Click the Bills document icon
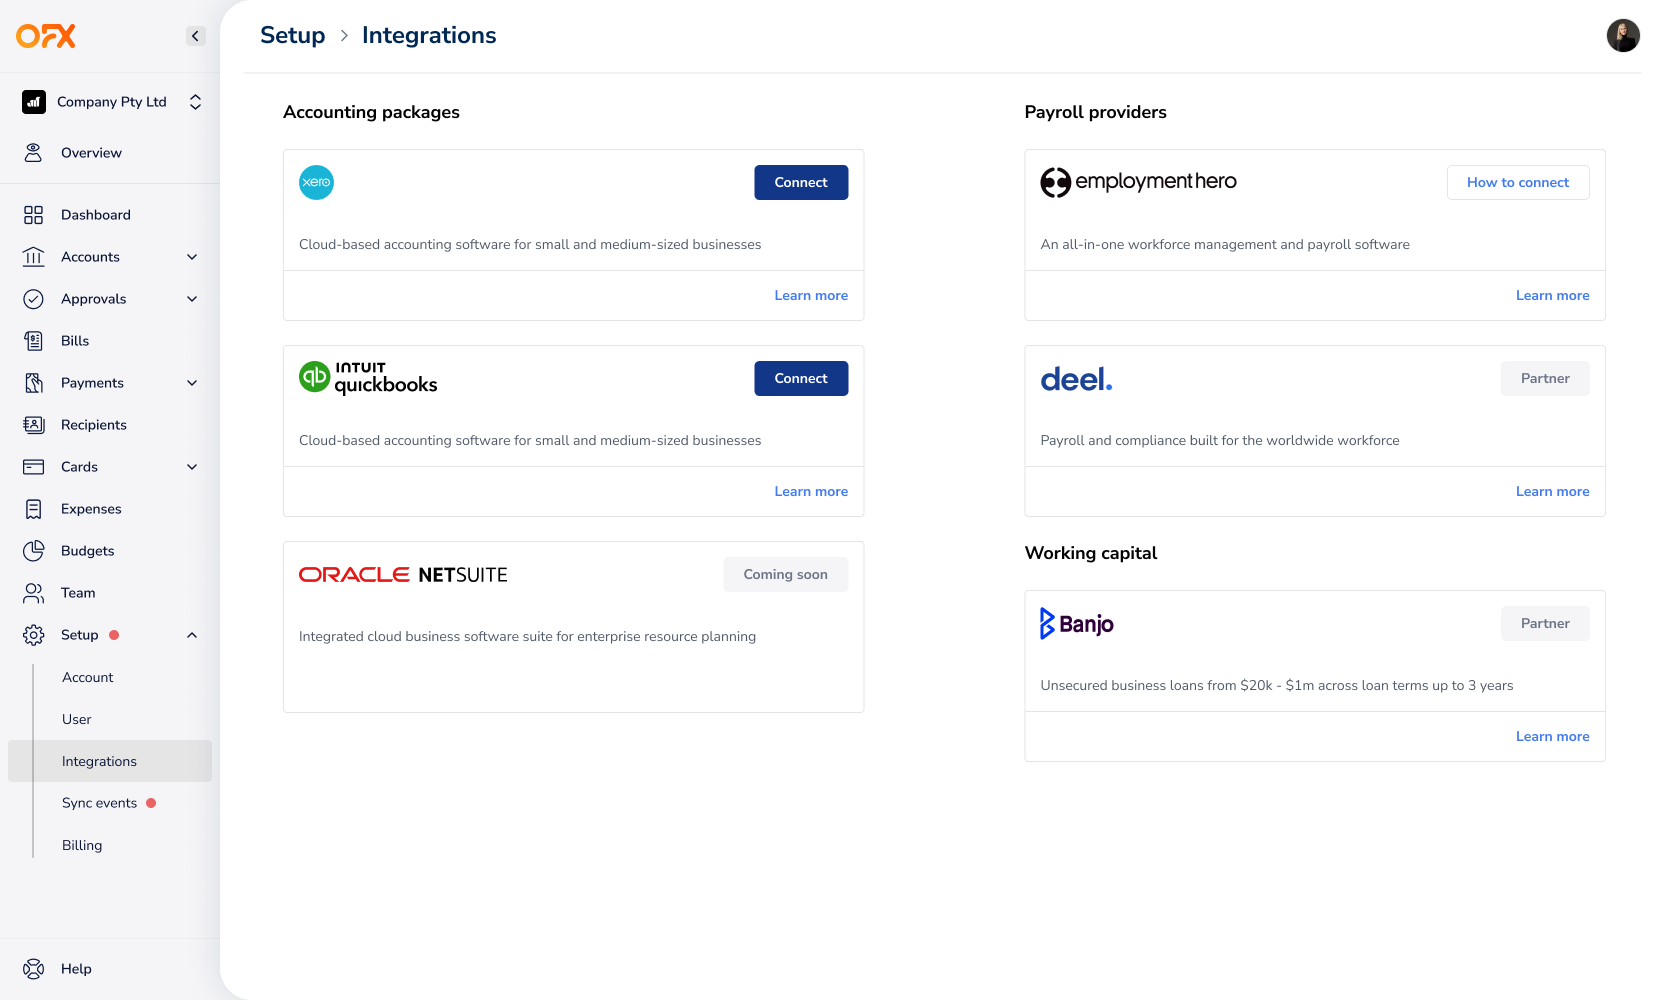The image size is (1665, 1000). [33, 341]
